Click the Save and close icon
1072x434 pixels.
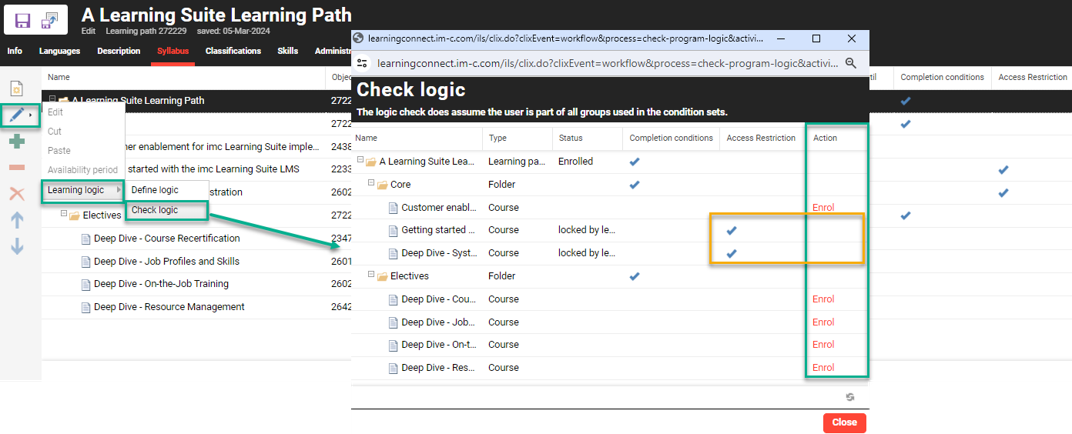pos(49,21)
